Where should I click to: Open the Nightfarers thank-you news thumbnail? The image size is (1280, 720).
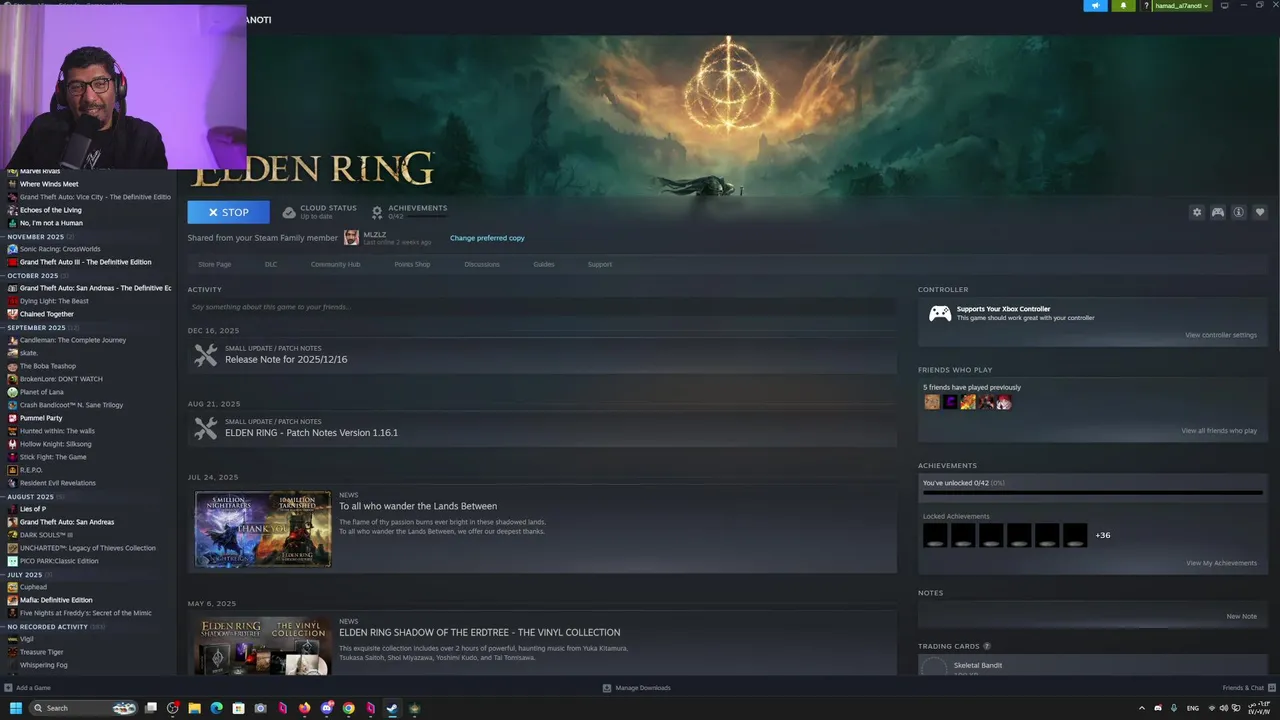click(x=263, y=529)
